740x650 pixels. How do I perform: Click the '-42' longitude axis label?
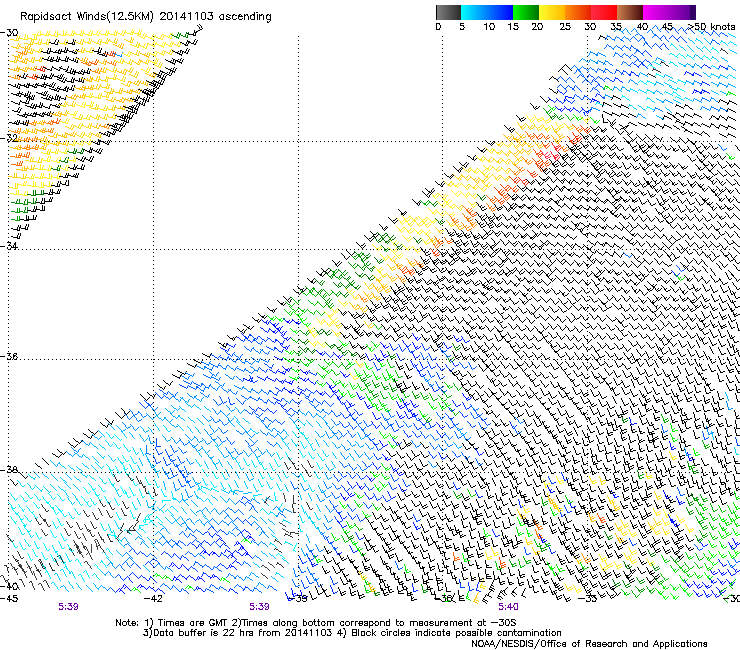[153, 599]
